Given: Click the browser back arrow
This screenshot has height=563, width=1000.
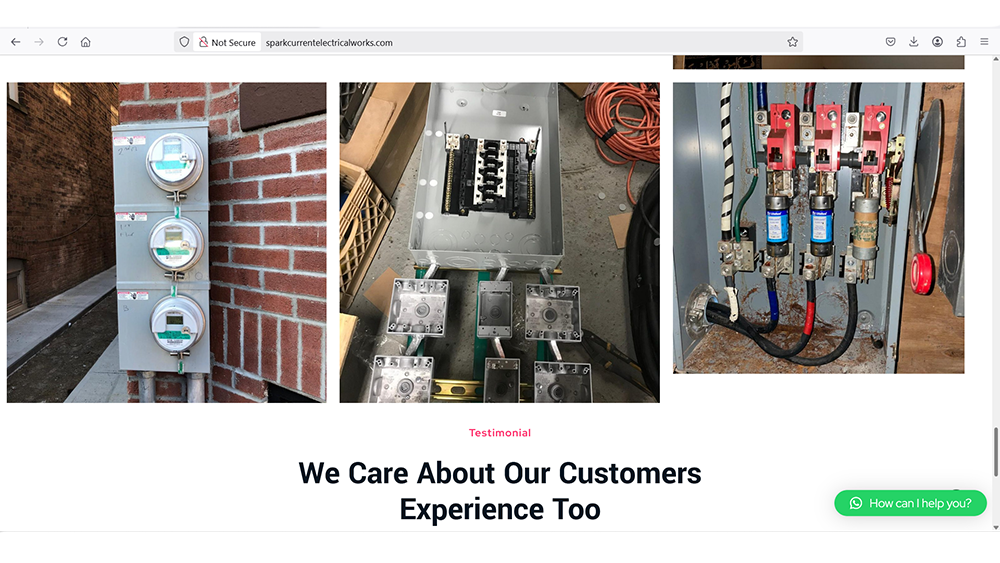Looking at the screenshot, I should click(x=15, y=42).
